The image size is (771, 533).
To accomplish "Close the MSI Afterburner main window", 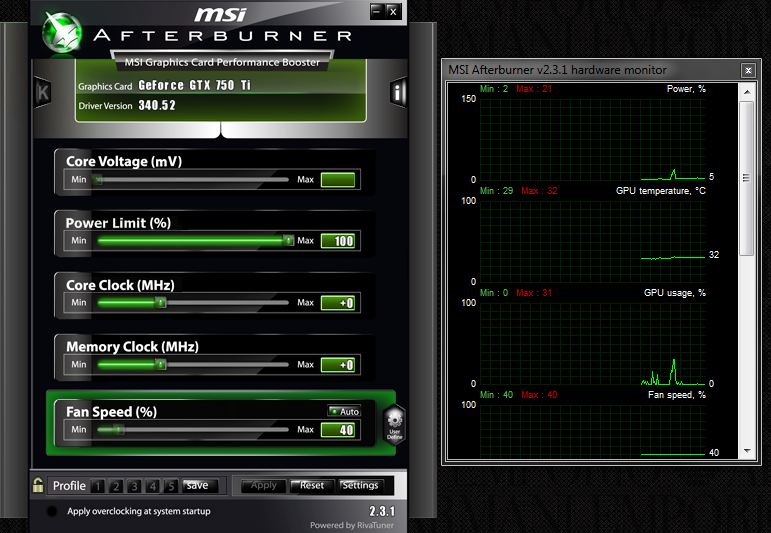I will [x=393, y=11].
